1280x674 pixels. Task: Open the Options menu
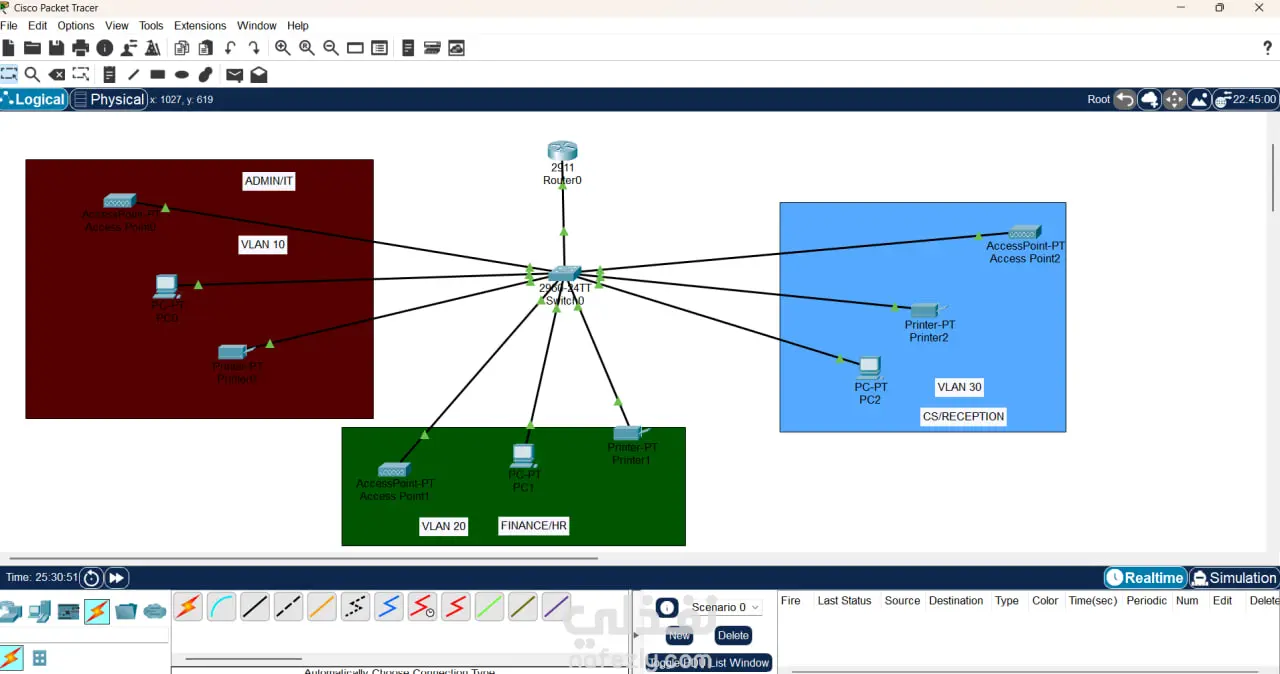[x=76, y=25]
